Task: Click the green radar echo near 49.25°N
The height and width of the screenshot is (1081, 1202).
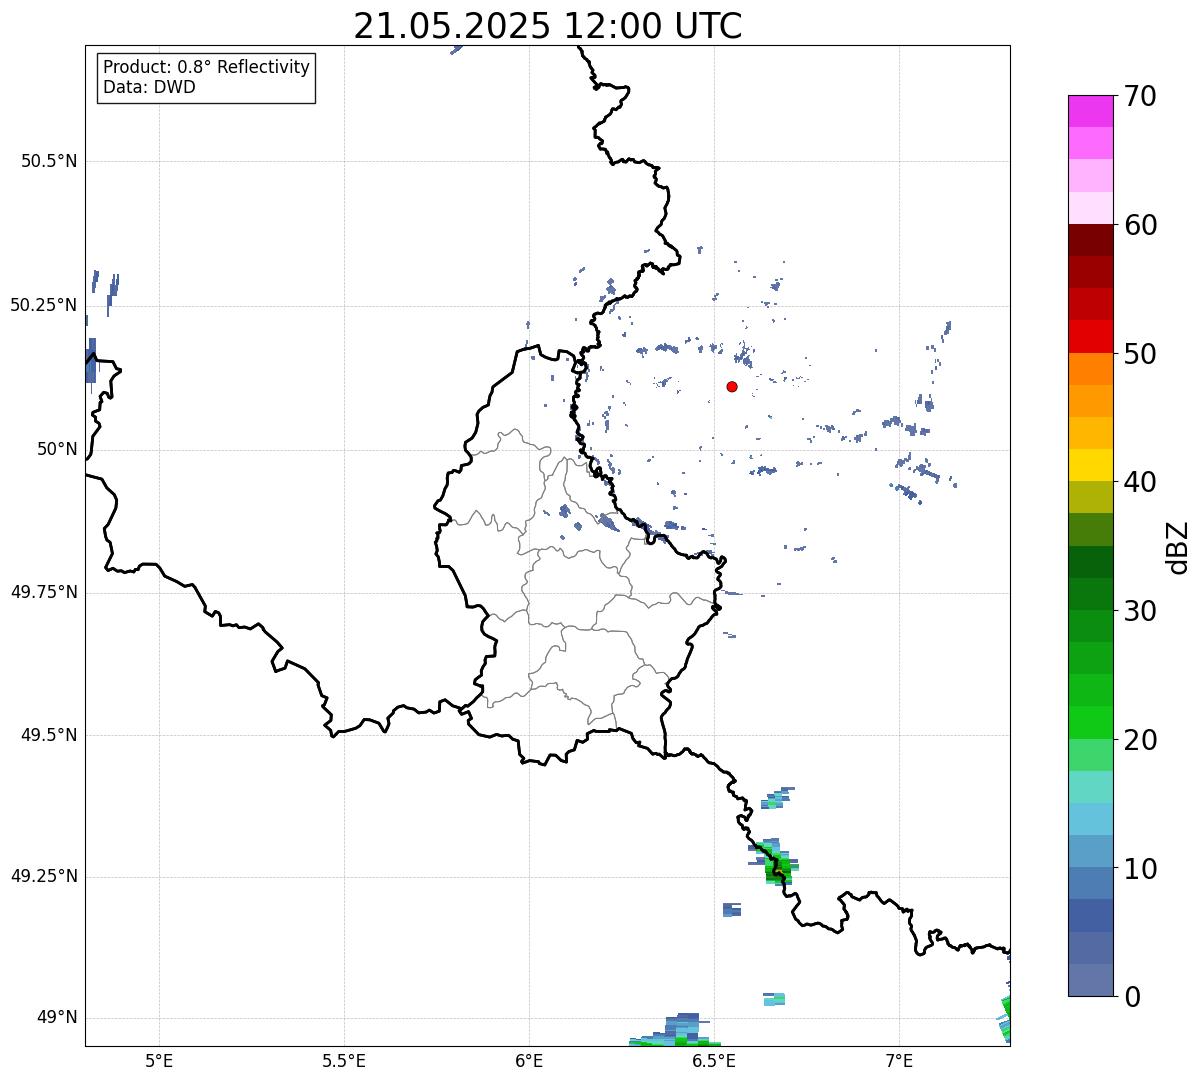Action: (x=774, y=863)
